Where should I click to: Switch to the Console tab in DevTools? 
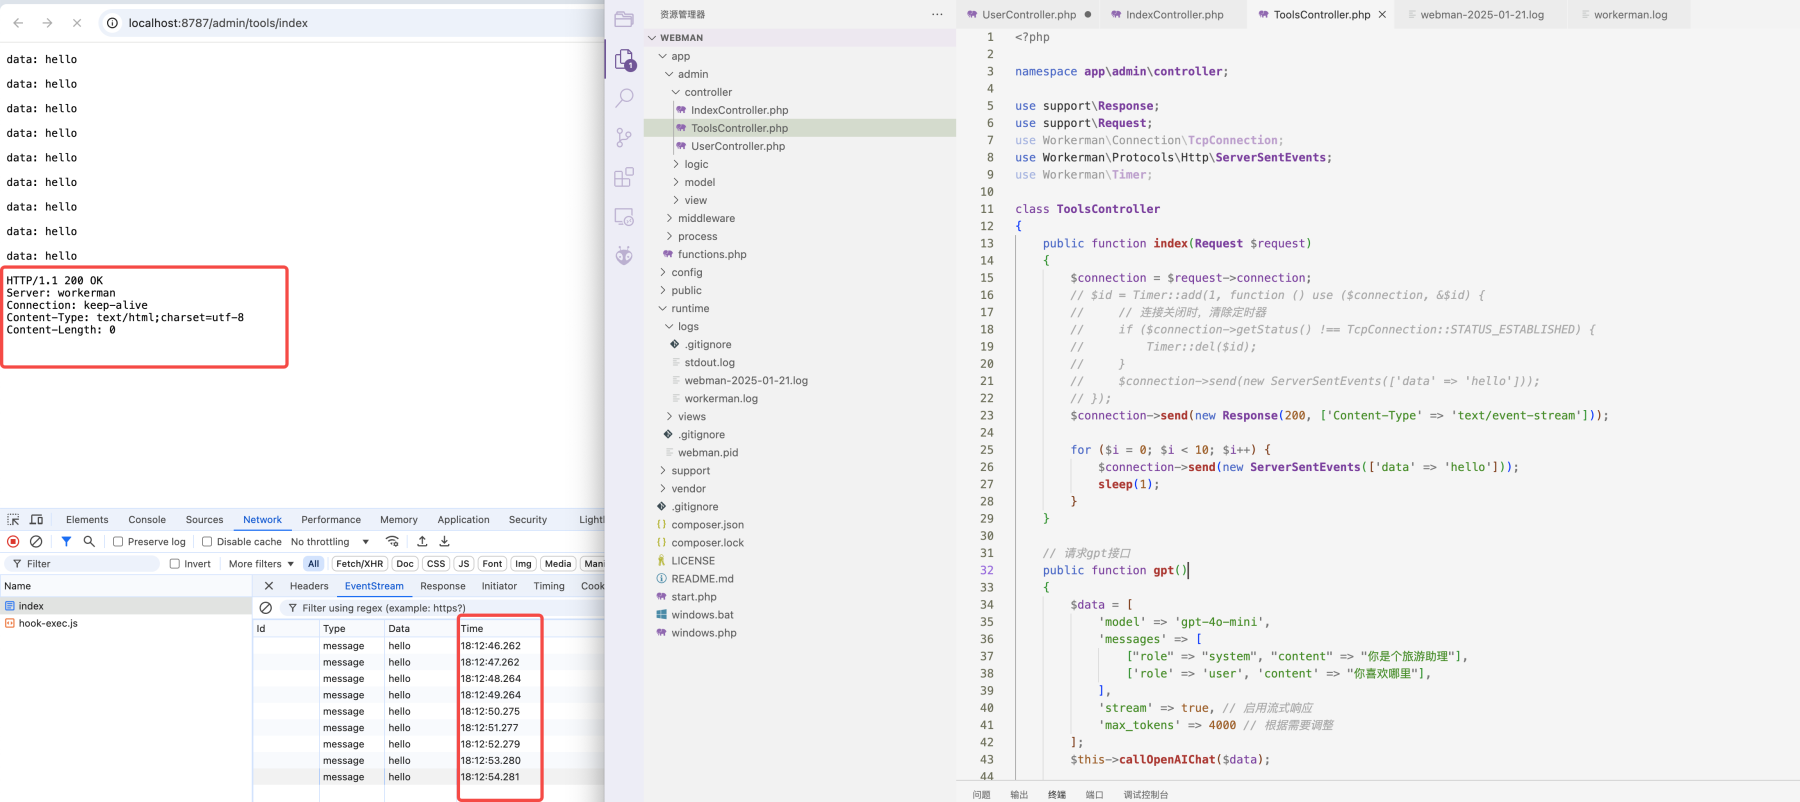147,519
